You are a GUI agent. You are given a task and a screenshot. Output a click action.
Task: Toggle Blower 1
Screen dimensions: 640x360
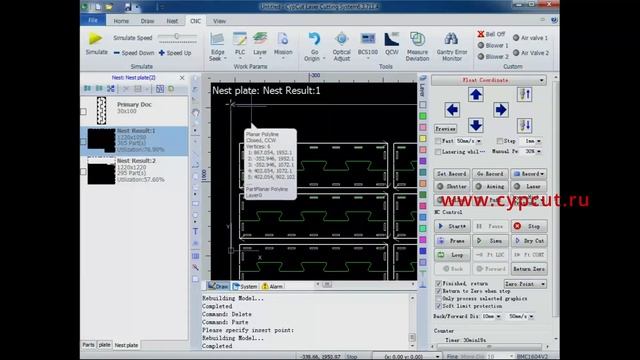point(493,45)
